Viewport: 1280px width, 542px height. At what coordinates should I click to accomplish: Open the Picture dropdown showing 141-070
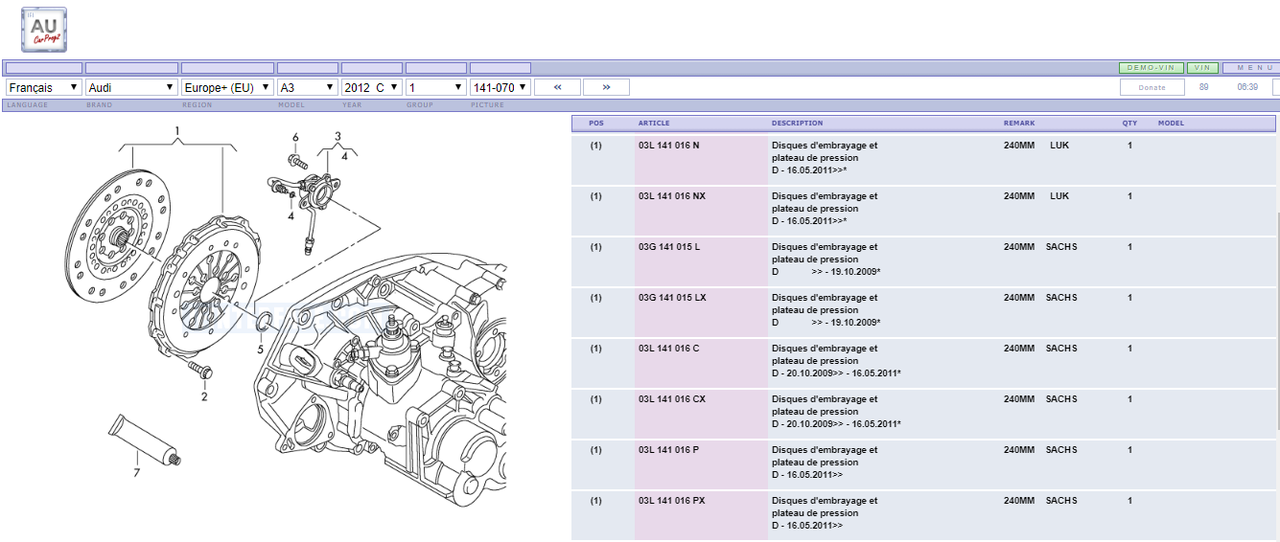pos(499,88)
